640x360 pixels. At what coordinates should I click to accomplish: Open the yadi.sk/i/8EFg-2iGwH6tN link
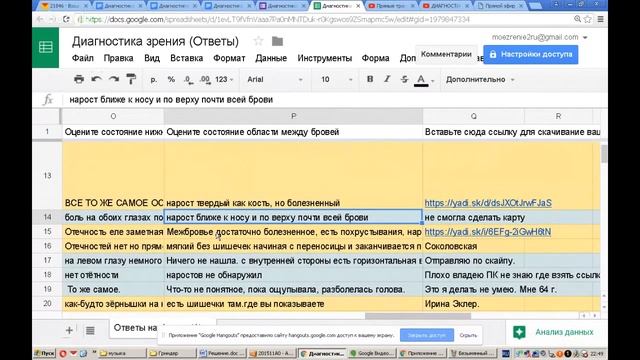tap(487, 232)
